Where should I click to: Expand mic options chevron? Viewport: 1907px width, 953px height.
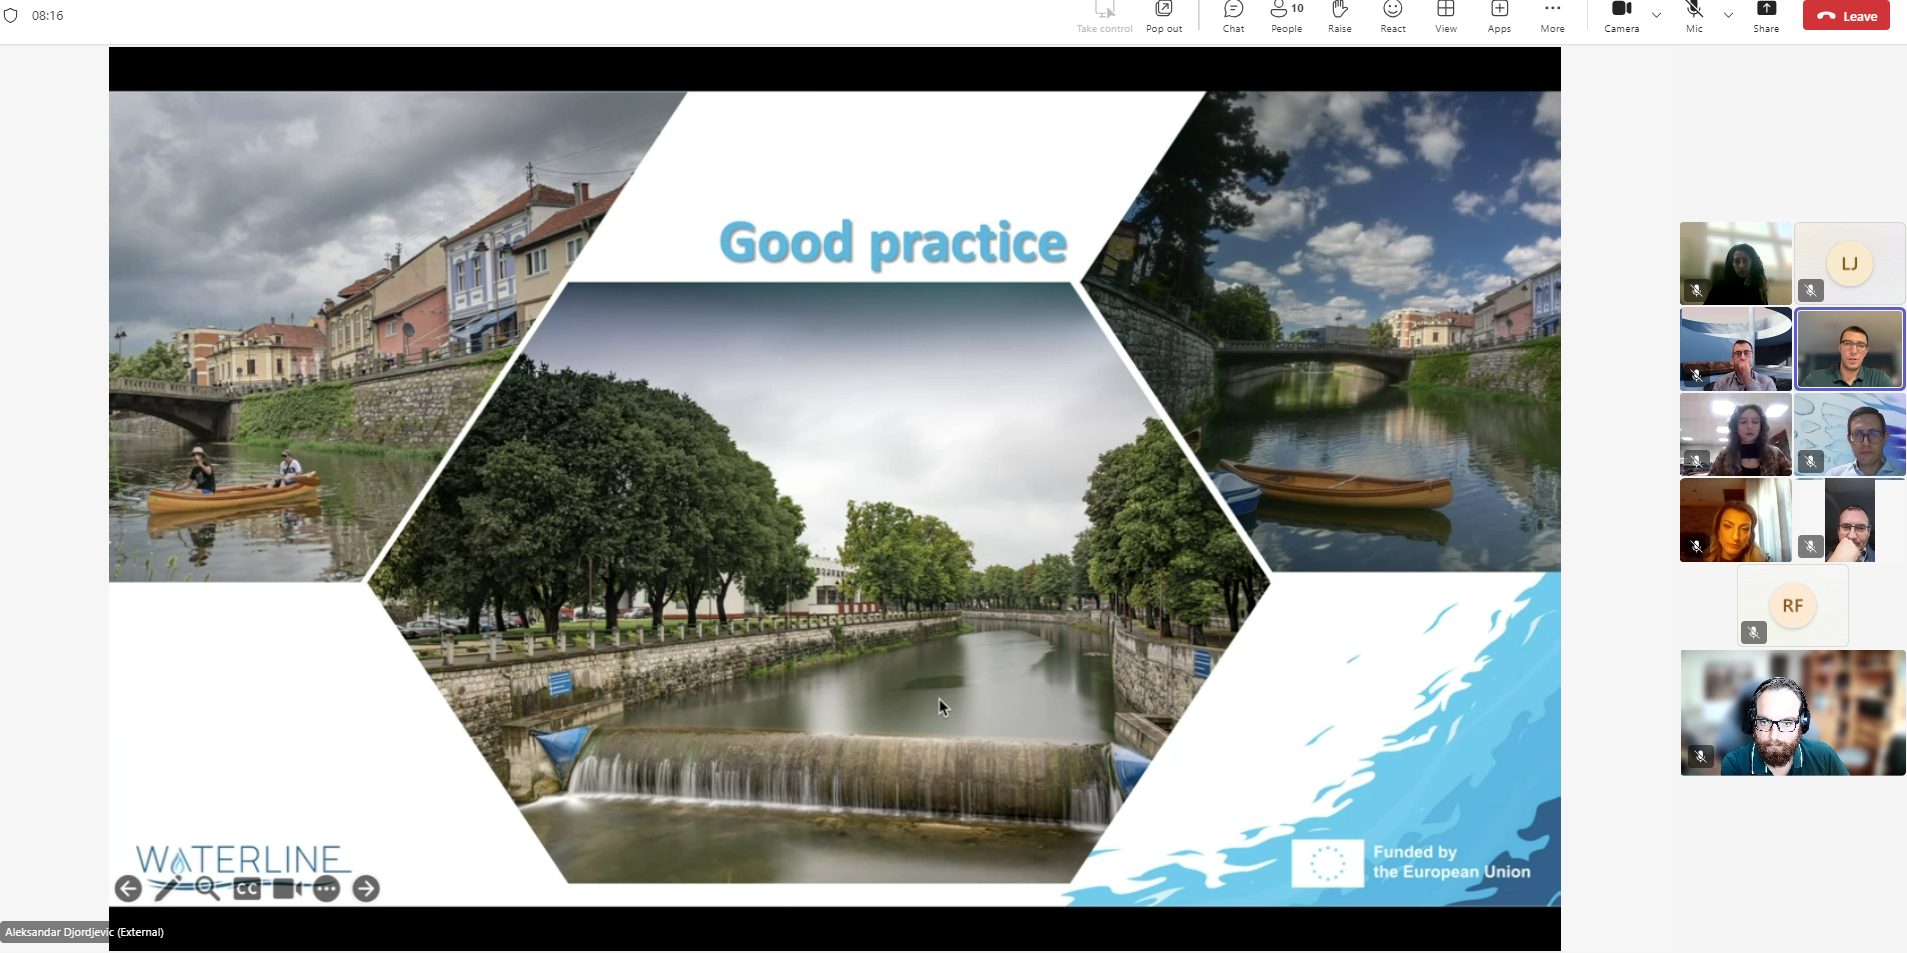coord(1728,15)
